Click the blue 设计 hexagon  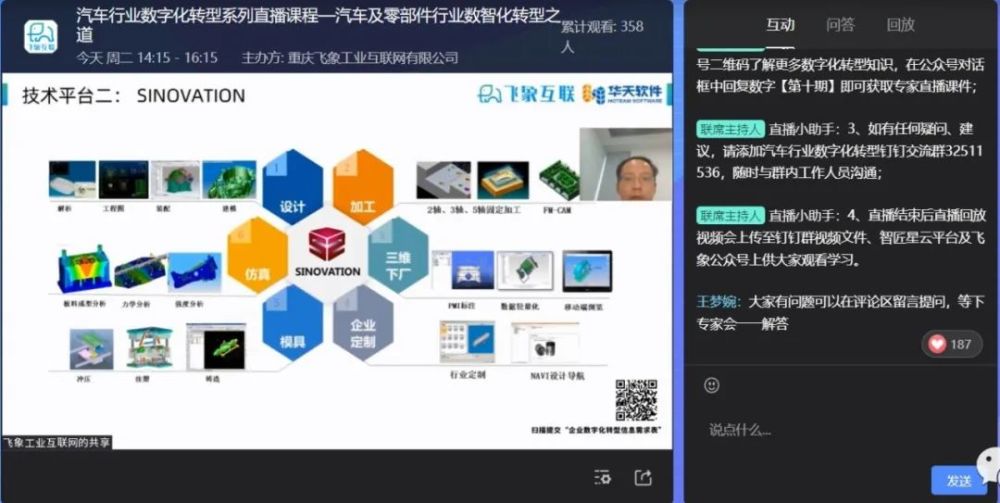pos(293,186)
